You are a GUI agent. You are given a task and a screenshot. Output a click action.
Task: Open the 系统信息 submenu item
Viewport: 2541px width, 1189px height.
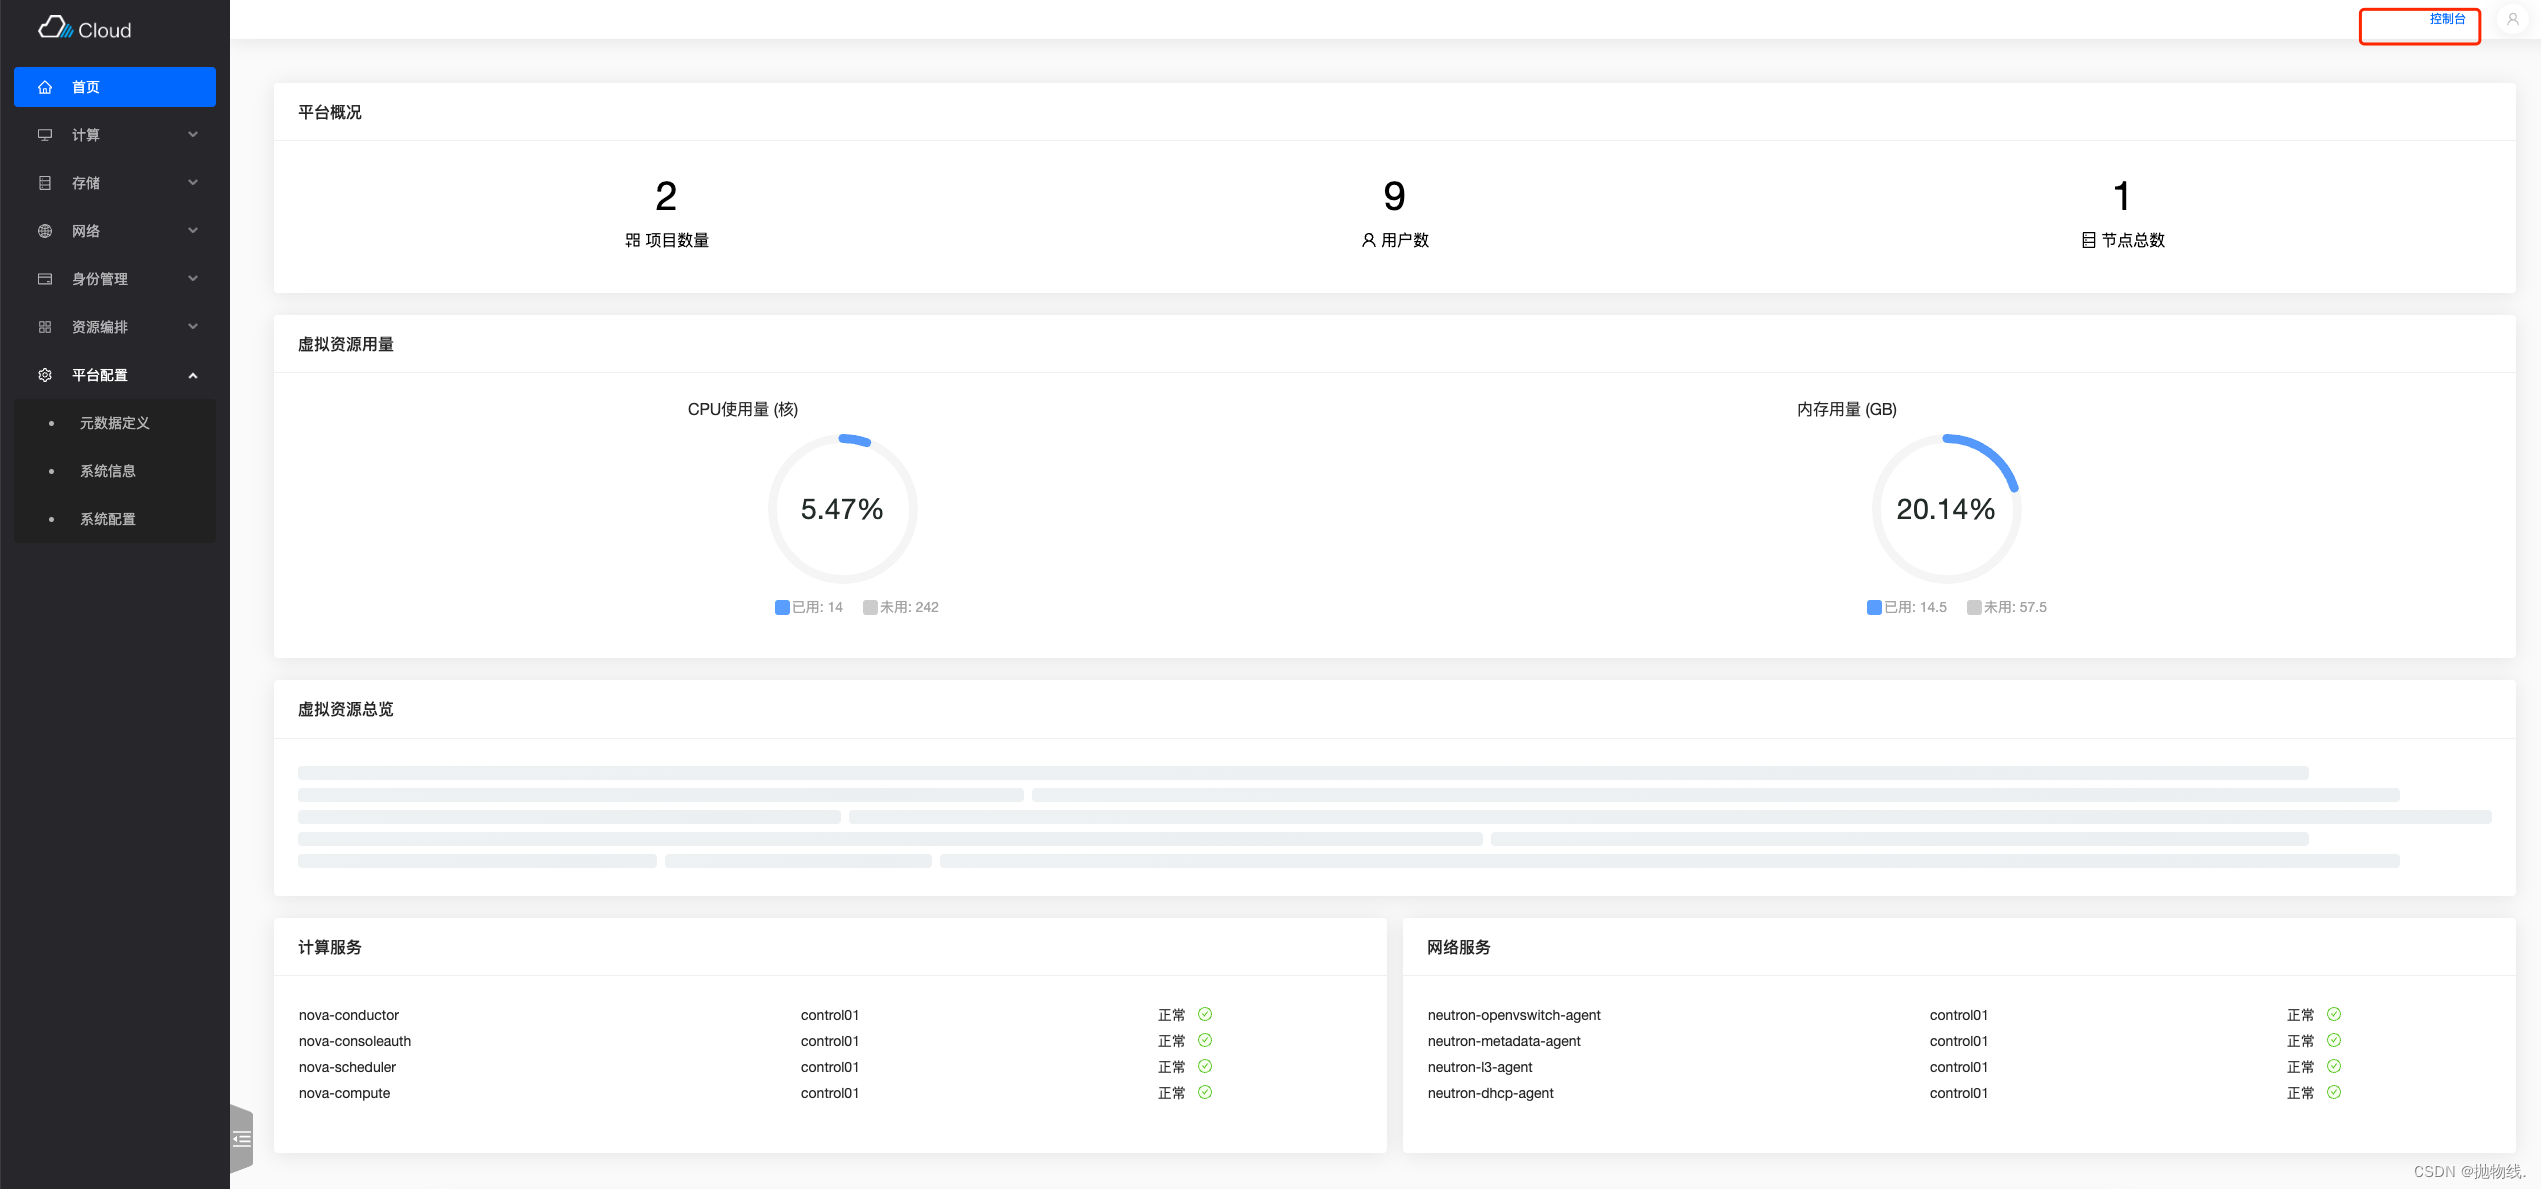click(x=108, y=471)
